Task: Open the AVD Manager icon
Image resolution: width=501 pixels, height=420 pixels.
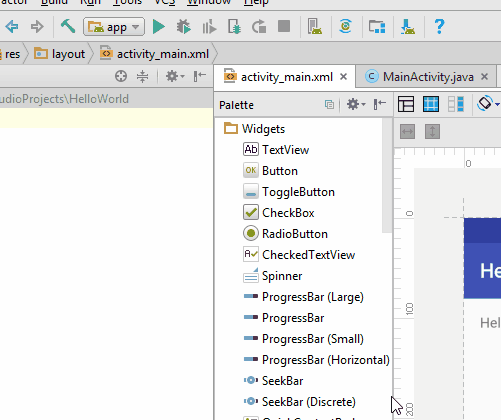Action: coord(315,27)
